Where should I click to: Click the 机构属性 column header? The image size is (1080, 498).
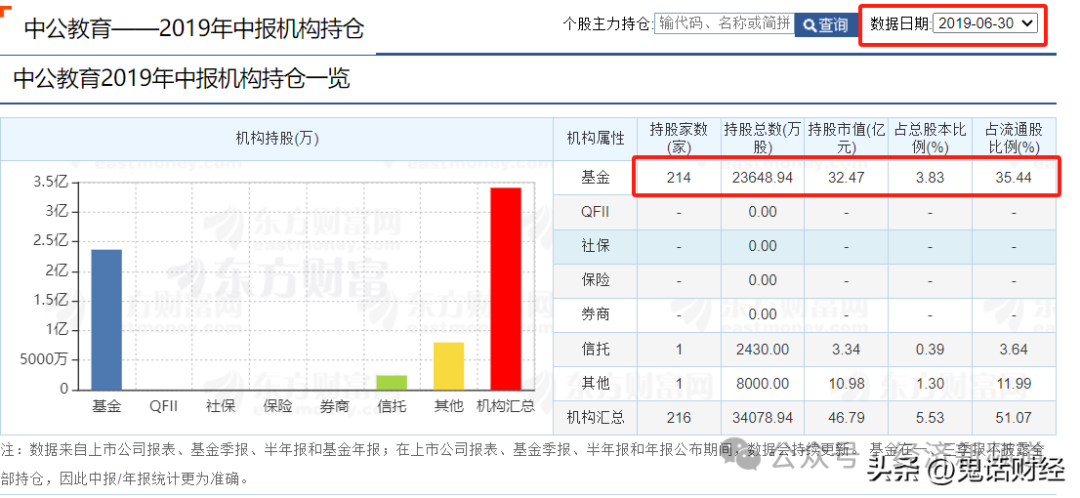(x=595, y=138)
